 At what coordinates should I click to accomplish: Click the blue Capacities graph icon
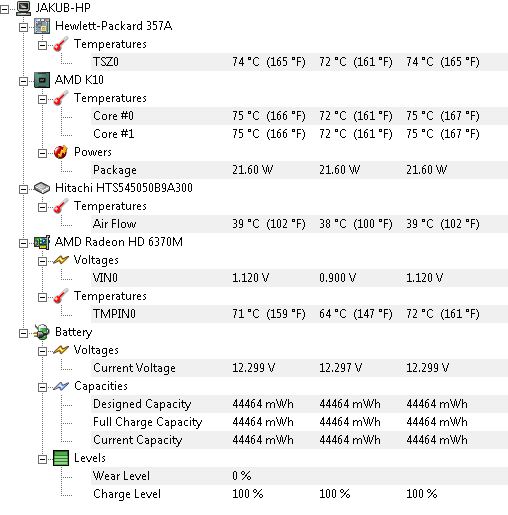point(61,386)
